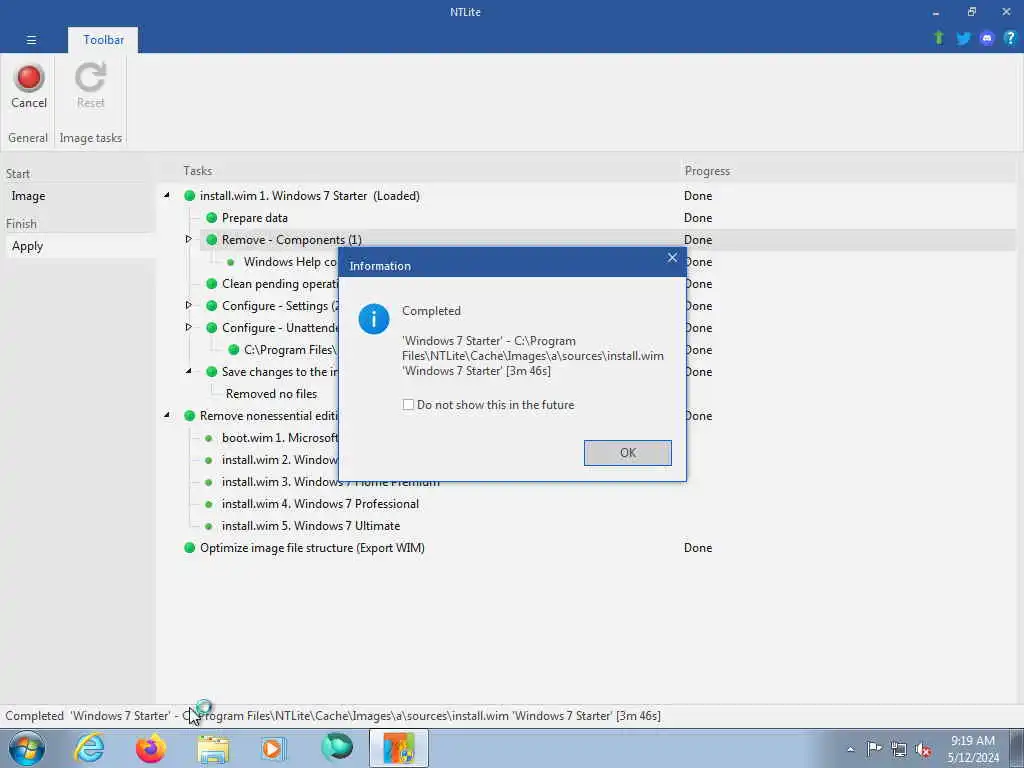Click the Completed status bar text
This screenshot has width=1024, height=768.
tap(332, 716)
